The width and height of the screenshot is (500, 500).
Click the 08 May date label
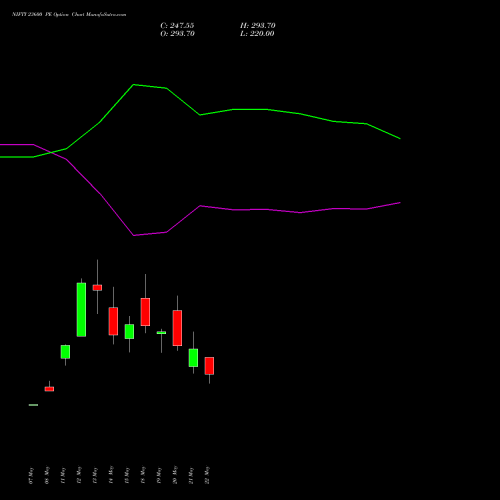tap(47, 476)
